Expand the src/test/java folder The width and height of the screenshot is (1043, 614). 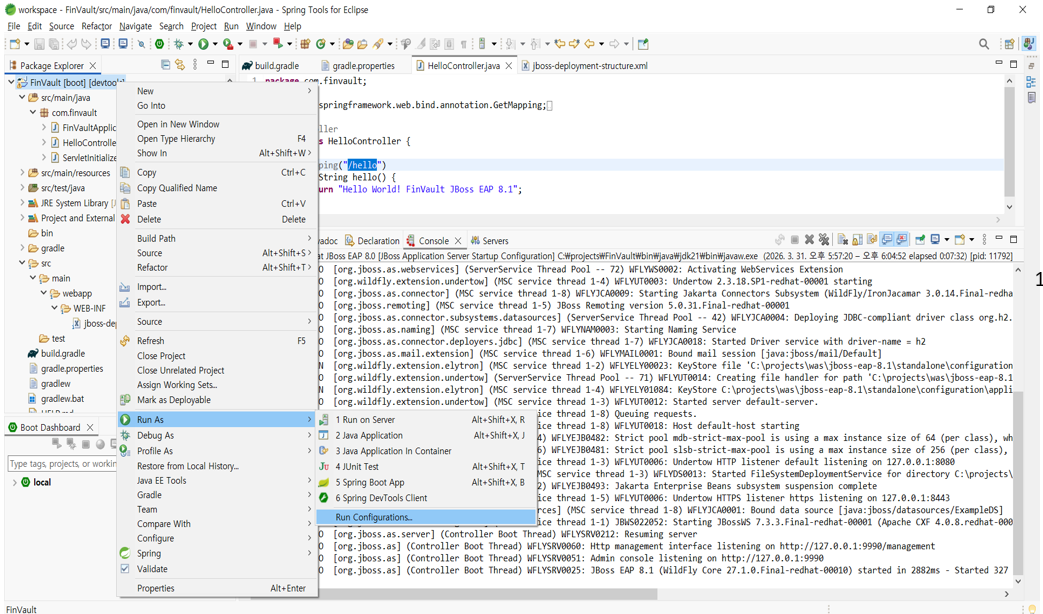coord(22,188)
